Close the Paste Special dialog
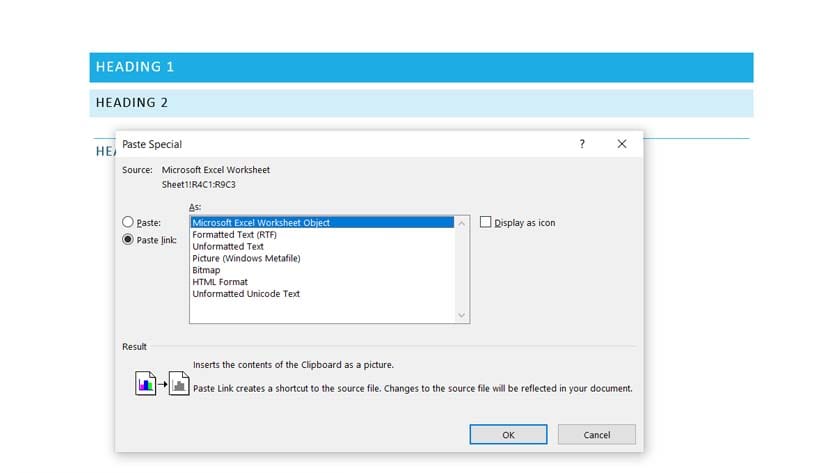Screen dimensions: 840x473 point(621,144)
